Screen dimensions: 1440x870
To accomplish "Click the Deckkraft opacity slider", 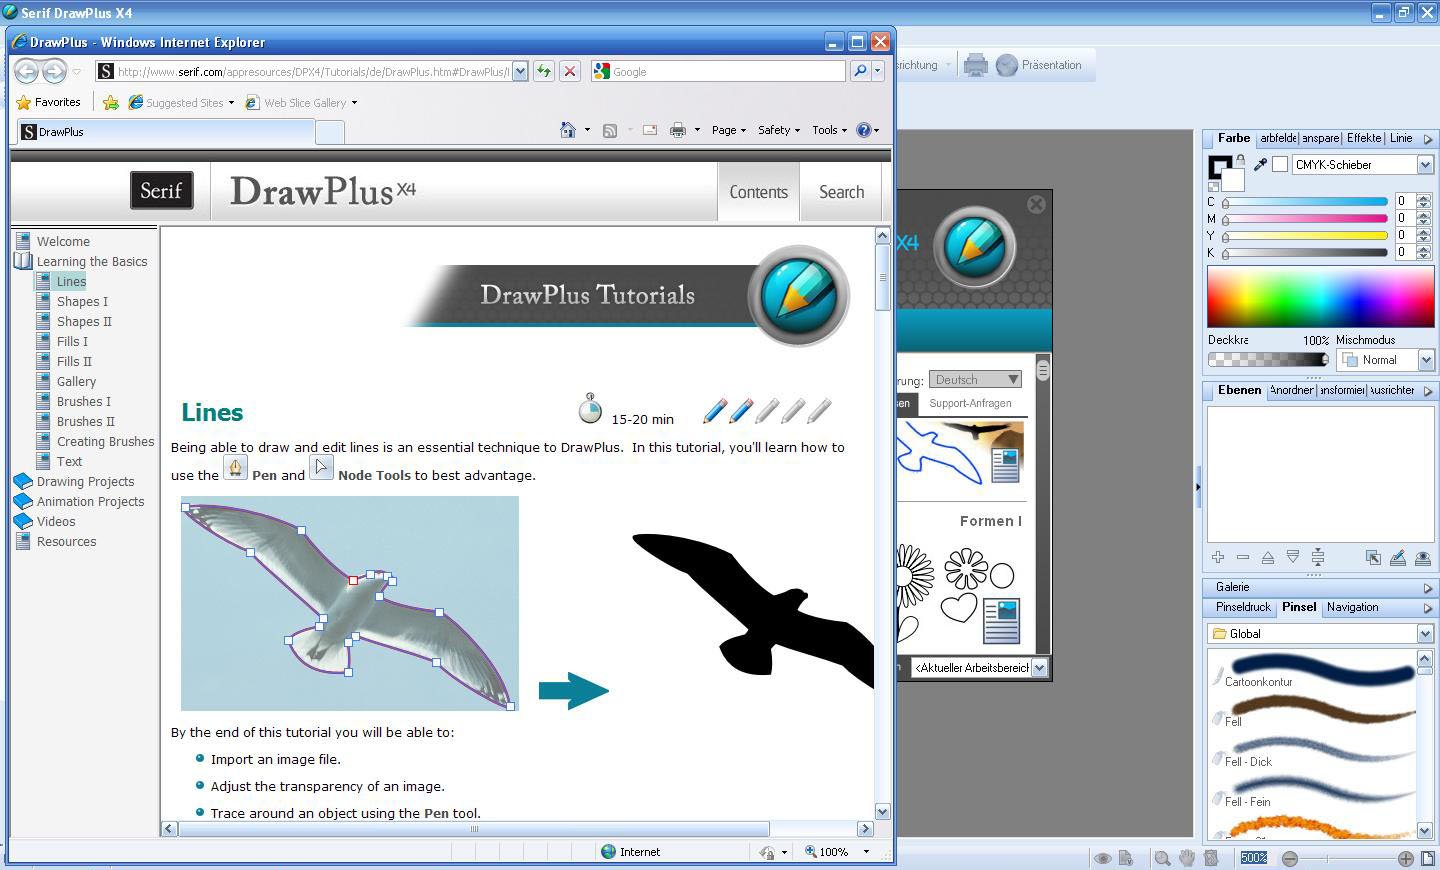I will [x=1268, y=360].
